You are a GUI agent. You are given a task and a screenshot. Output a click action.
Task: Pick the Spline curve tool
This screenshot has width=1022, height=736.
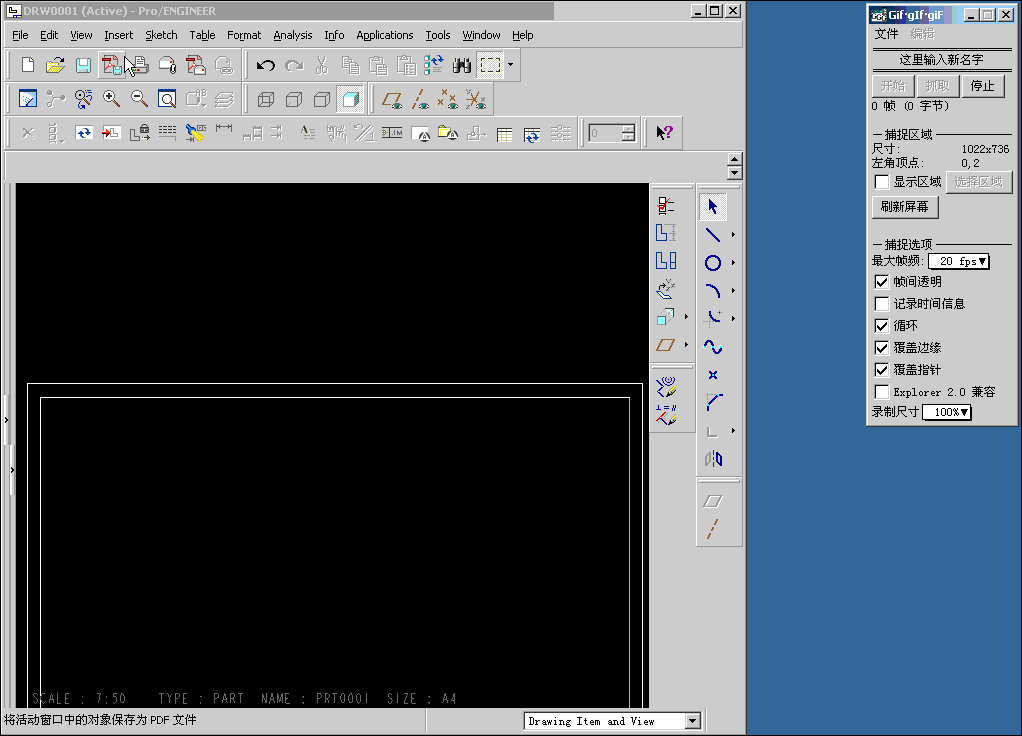click(x=712, y=347)
